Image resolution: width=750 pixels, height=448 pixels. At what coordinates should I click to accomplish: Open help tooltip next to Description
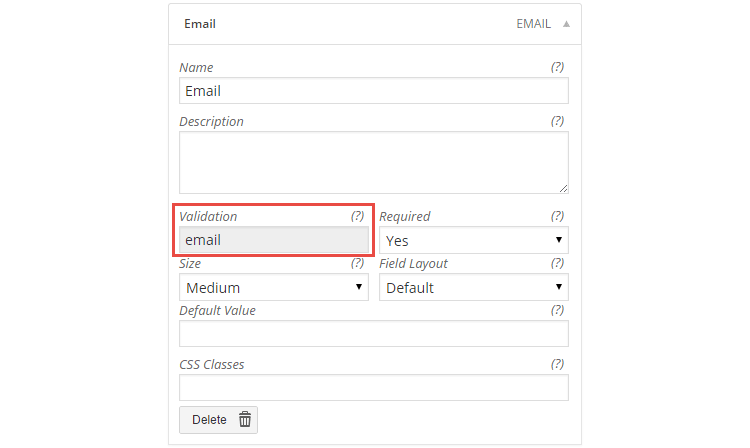pos(557,121)
